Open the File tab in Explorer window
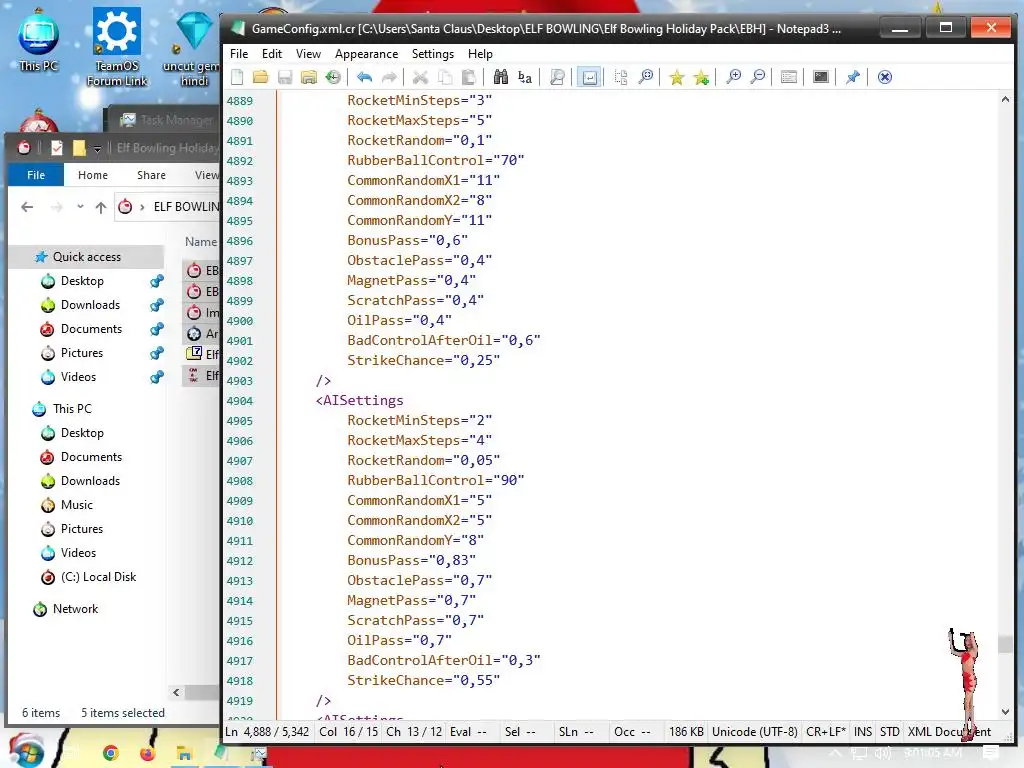The height and width of the screenshot is (768, 1024). click(36, 175)
